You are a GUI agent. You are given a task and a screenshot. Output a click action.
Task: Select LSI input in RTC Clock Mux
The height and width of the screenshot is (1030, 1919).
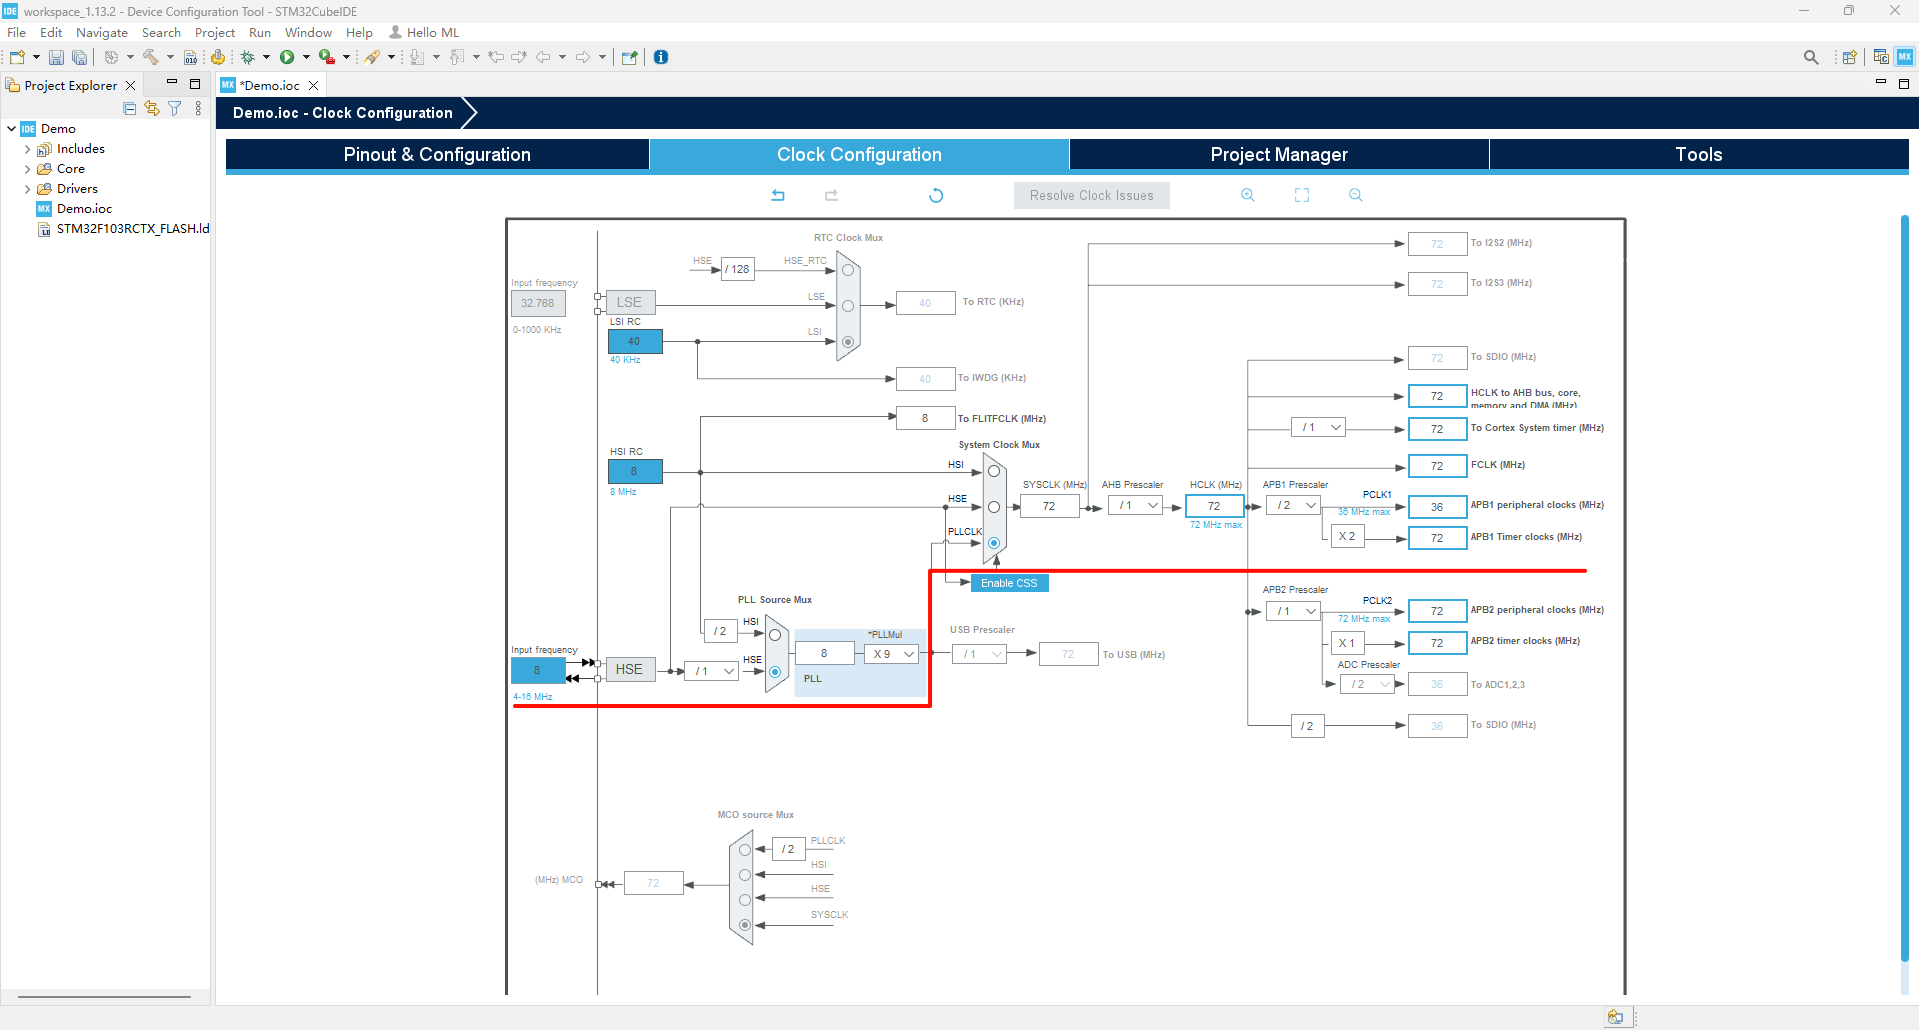point(848,342)
